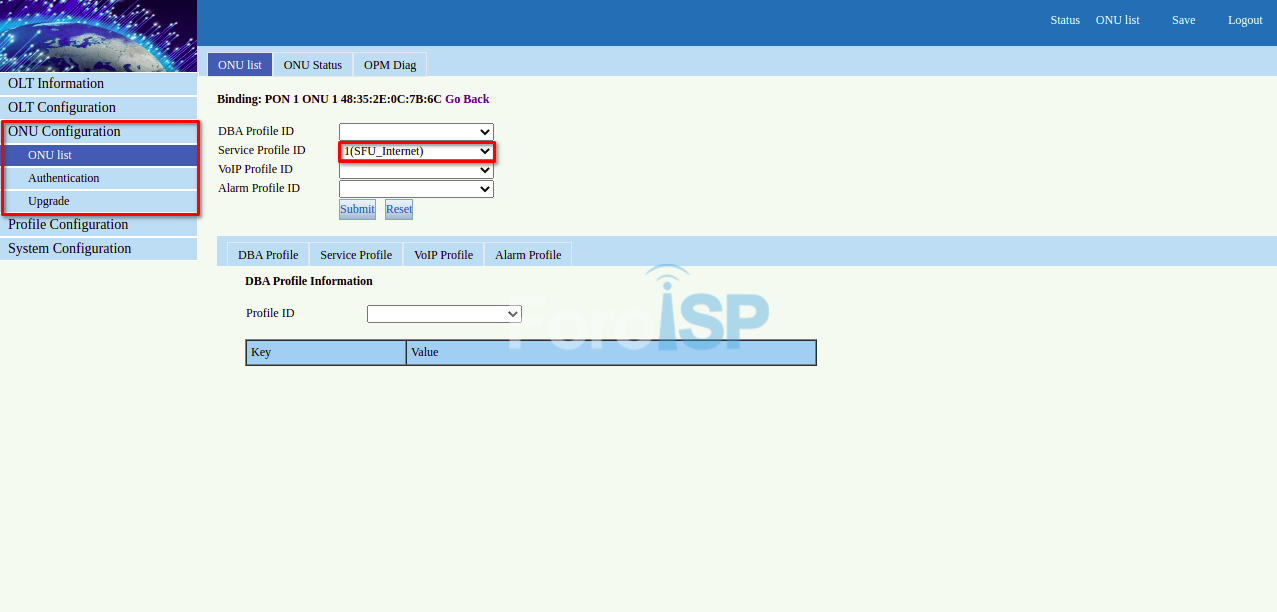
Task: Click the globe logo image
Action: coord(98,35)
